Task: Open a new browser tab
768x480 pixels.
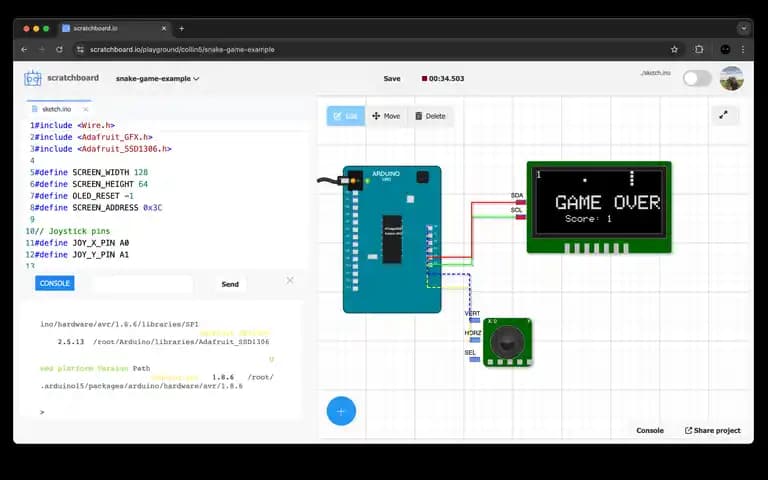Action: (181, 28)
